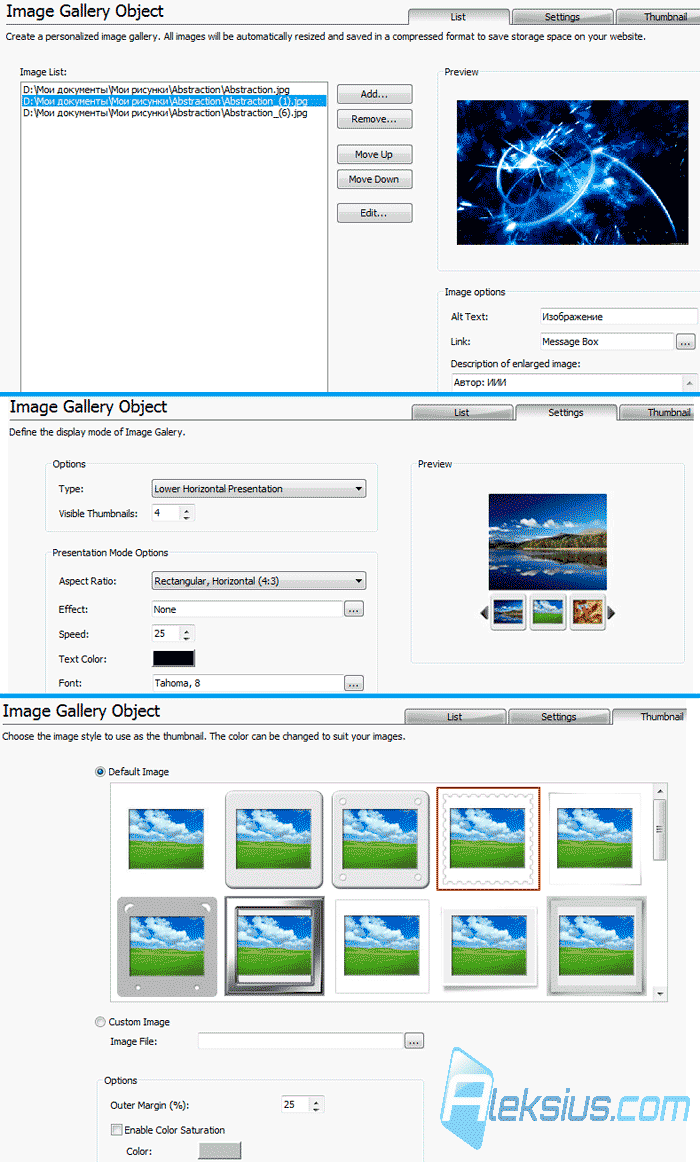This screenshot has height=1162, width=700.
Task: Open Font picker button next to Tahoma
Action: (x=354, y=683)
